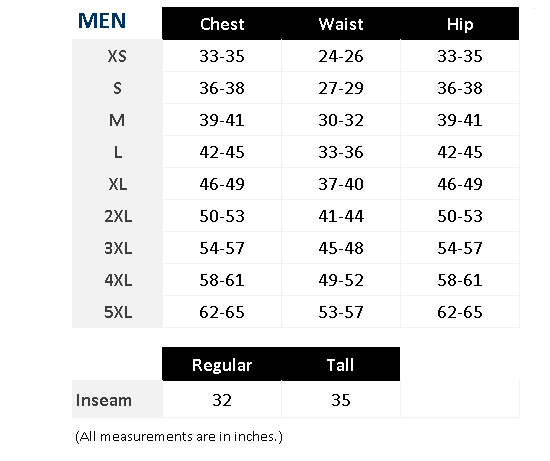
Task: Select chest value 58-61 for 4XL
Action: tap(222, 280)
